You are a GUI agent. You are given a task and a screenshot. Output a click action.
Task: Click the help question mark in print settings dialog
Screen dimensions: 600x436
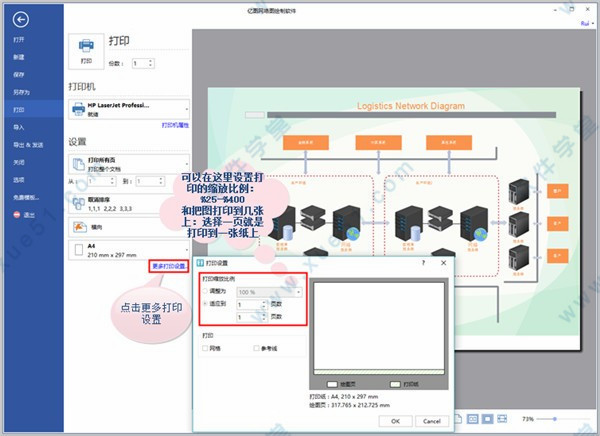pyautogui.click(x=423, y=263)
